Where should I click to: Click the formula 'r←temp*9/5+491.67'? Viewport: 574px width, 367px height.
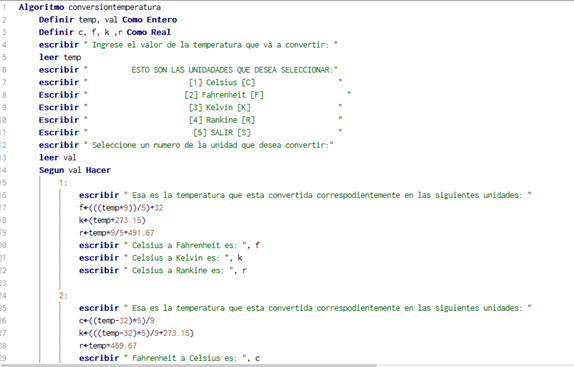pos(117,233)
